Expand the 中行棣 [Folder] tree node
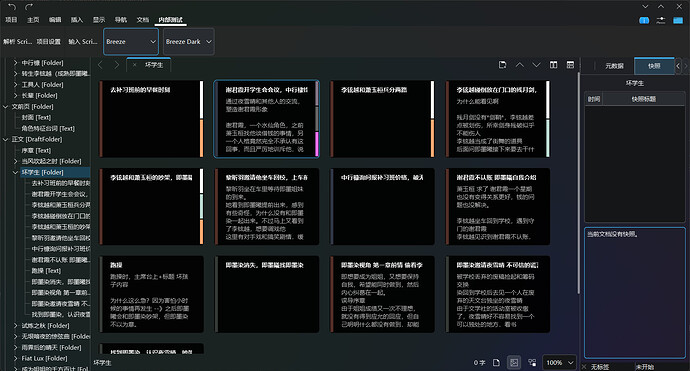The image size is (690, 371). pos(15,63)
